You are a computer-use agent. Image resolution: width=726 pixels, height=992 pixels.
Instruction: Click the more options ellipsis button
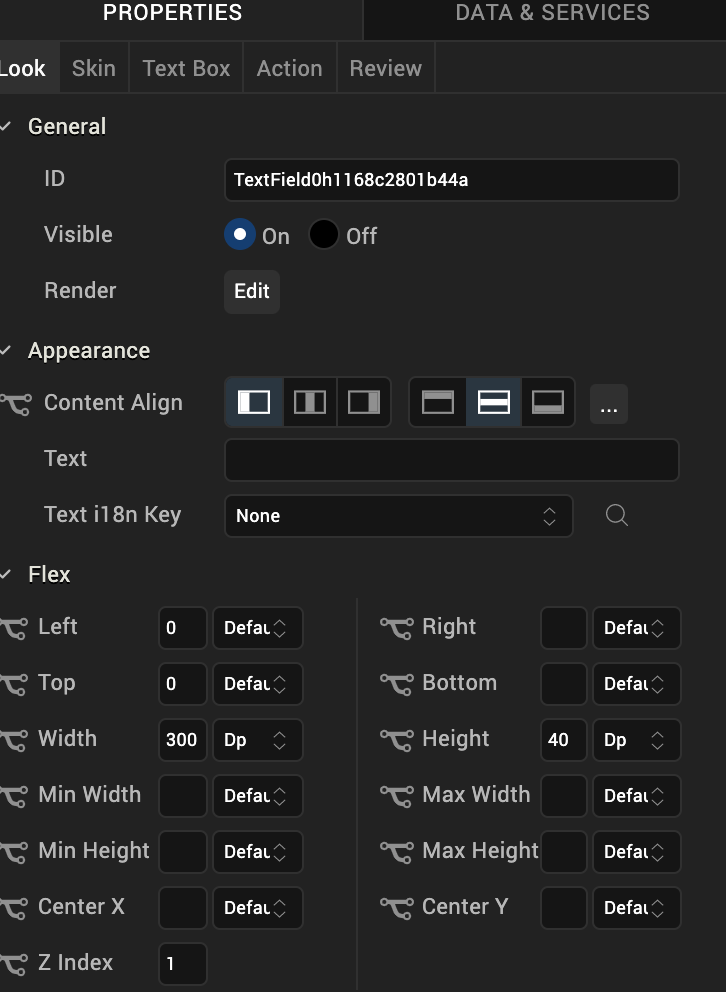609,404
